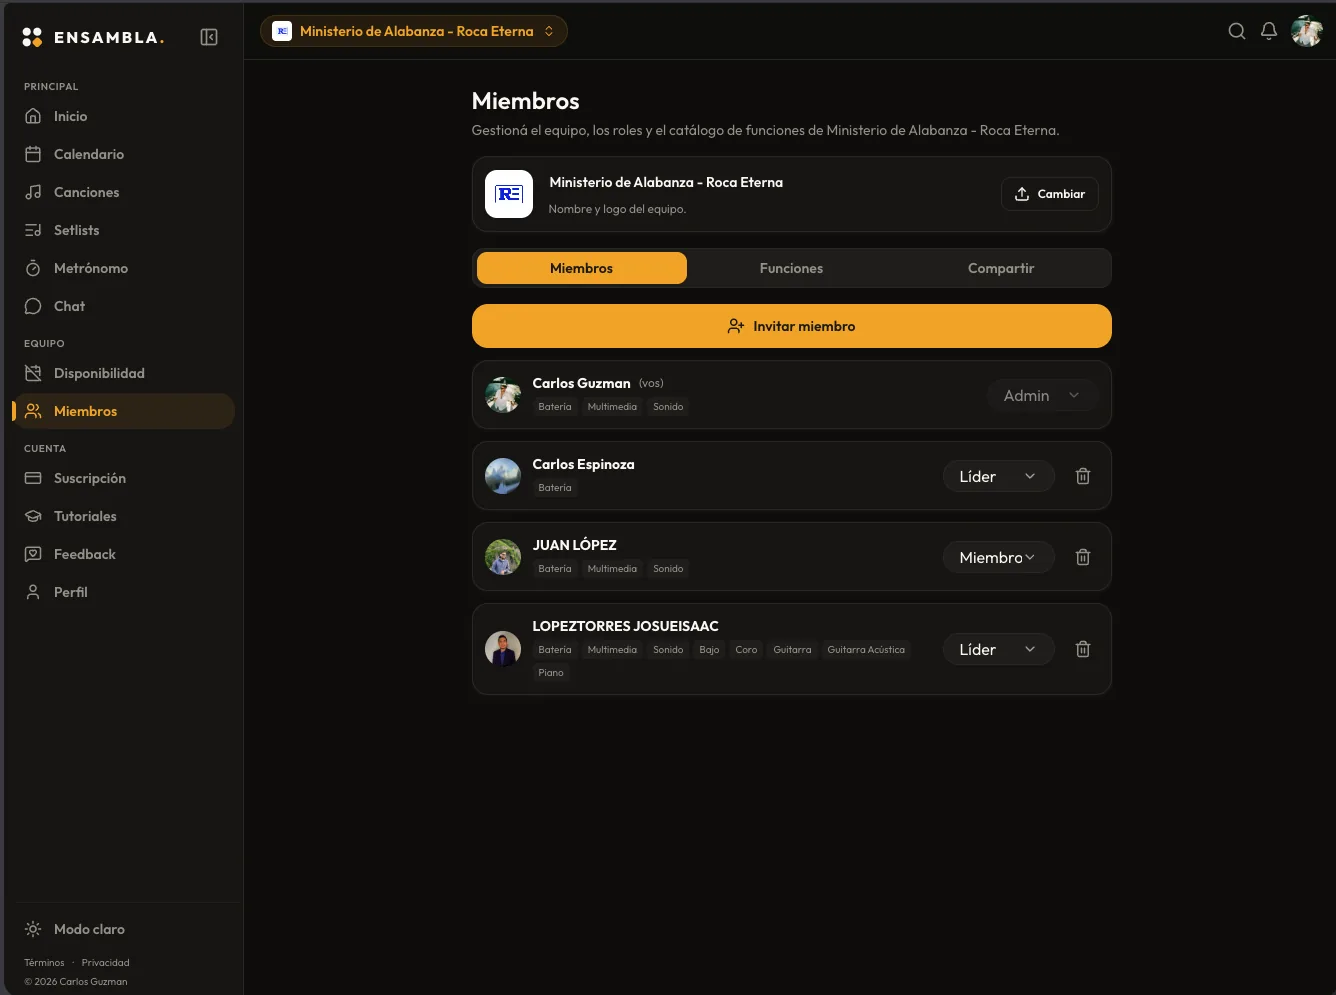
Task: Open Feedback from the sidebar
Action: pyautogui.click(x=124, y=554)
